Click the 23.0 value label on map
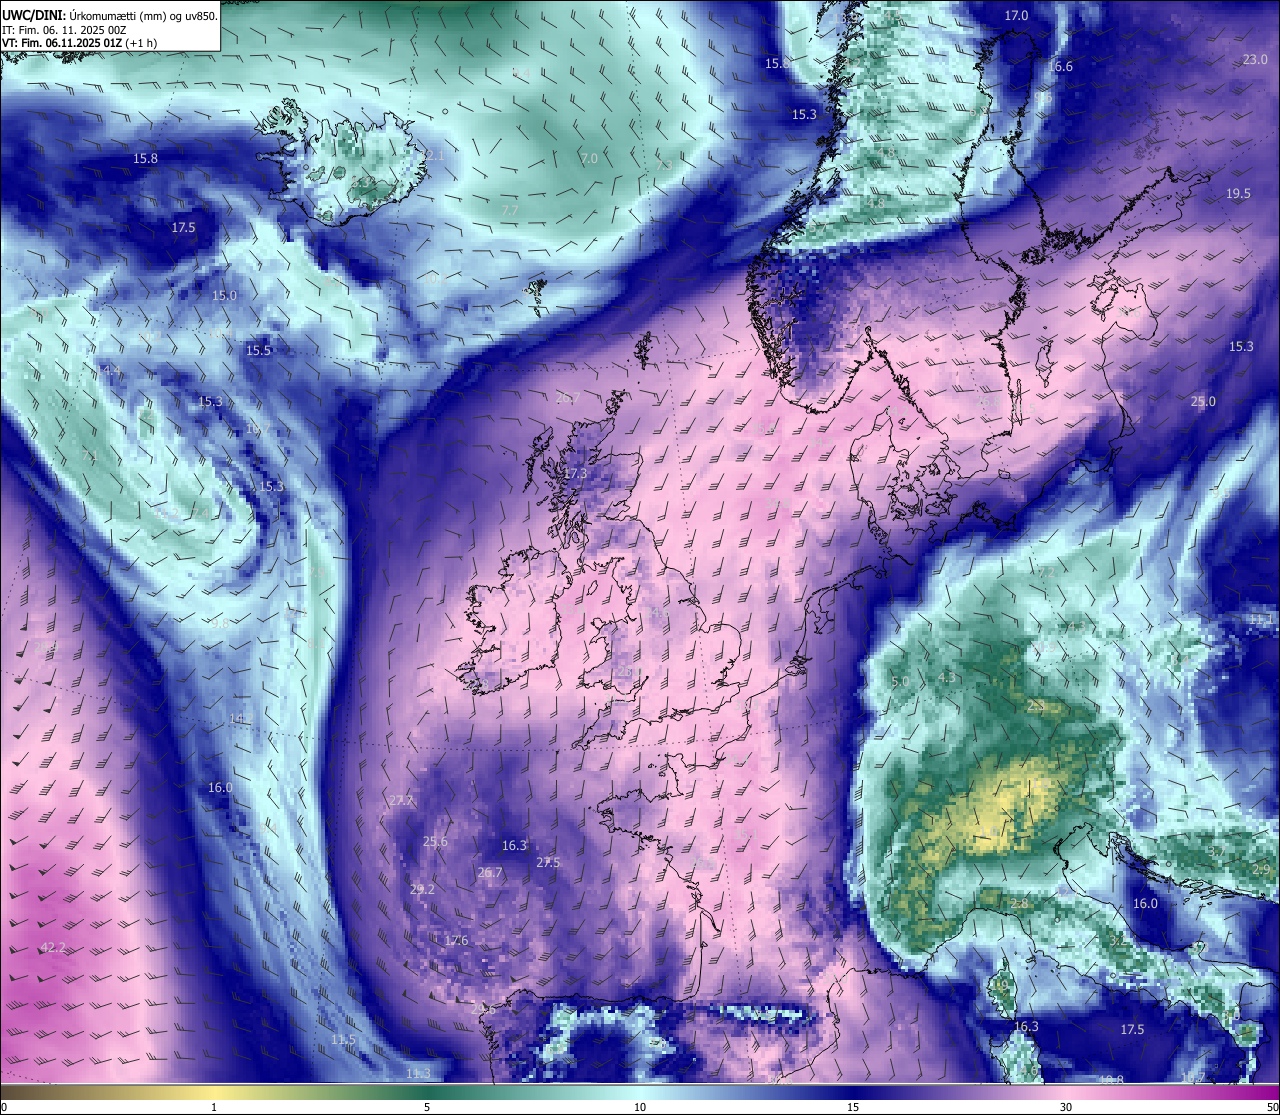1280x1115 pixels. click(x=1255, y=60)
